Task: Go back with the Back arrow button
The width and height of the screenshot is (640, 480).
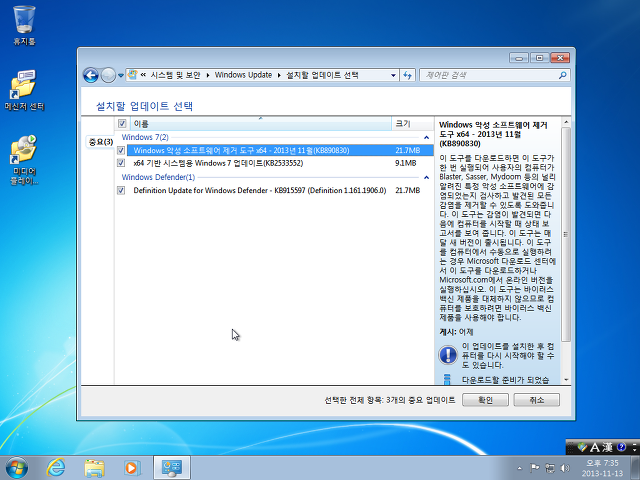Action: [x=91, y=75]
